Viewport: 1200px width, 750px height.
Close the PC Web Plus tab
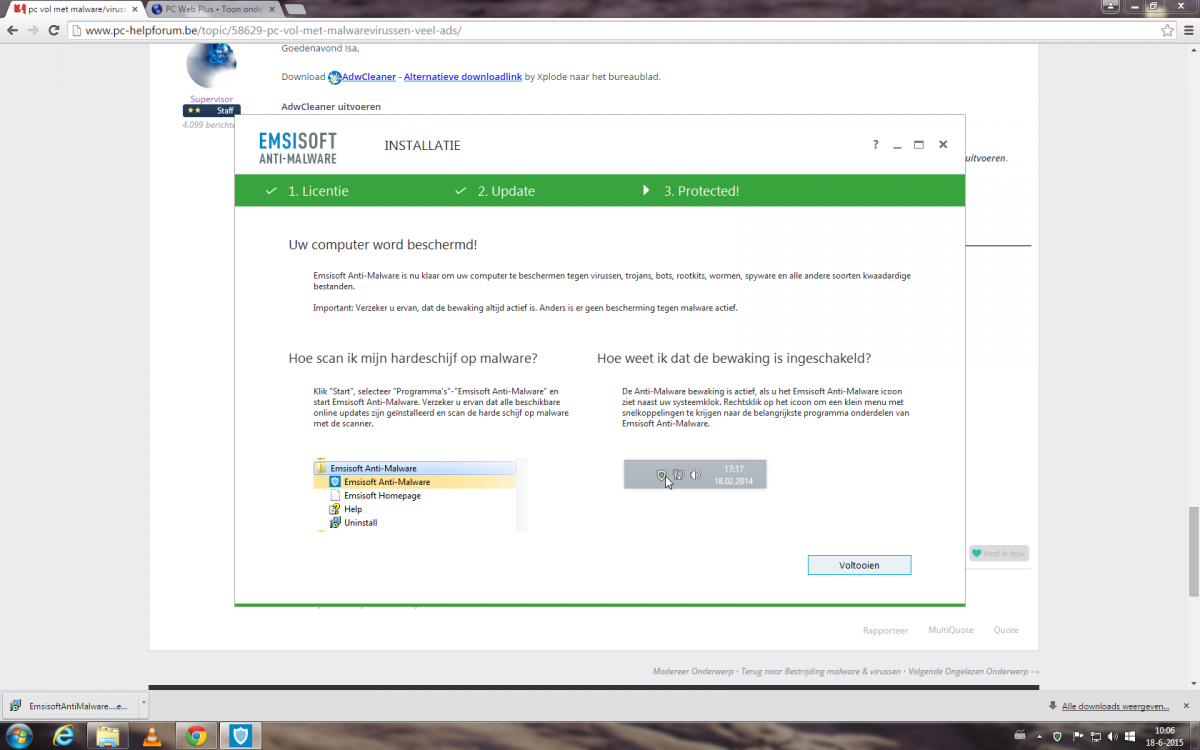pos(272,9)
